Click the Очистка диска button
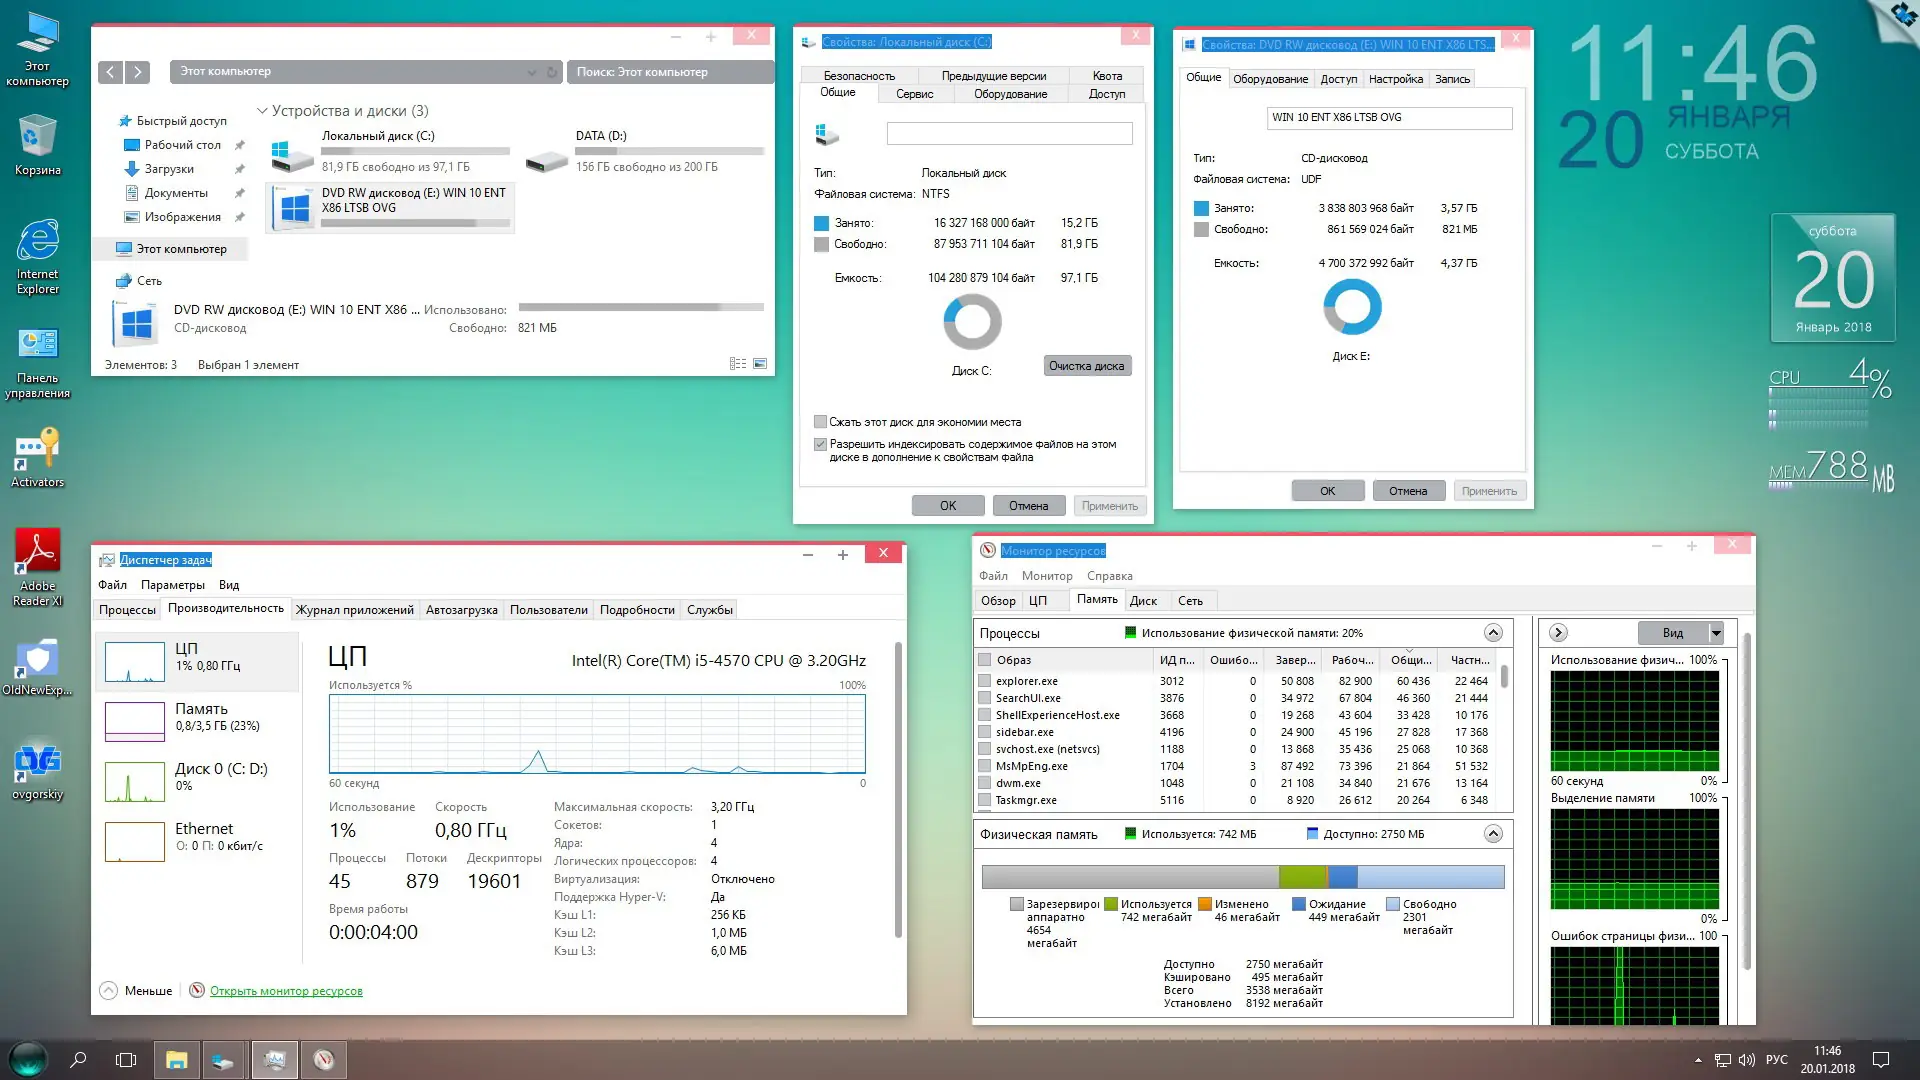This screenshot has height=1080, width=1920. point(1086,366)
